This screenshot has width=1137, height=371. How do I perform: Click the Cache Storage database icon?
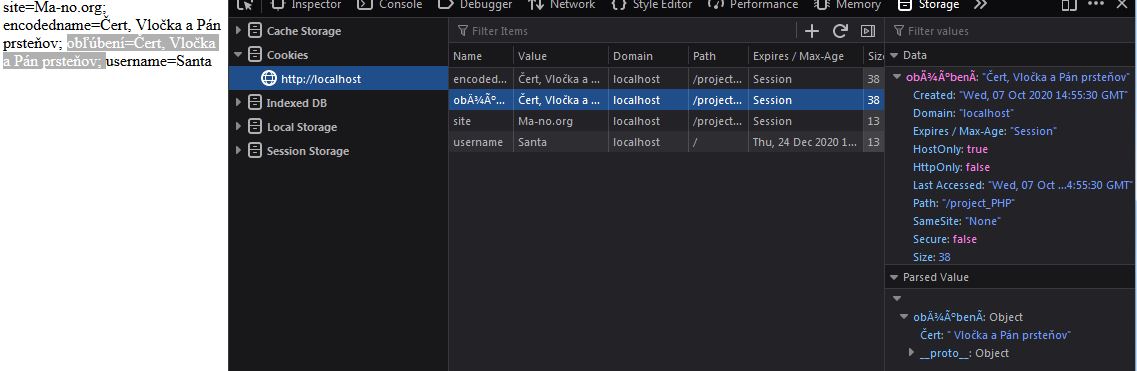coord(255,31)
